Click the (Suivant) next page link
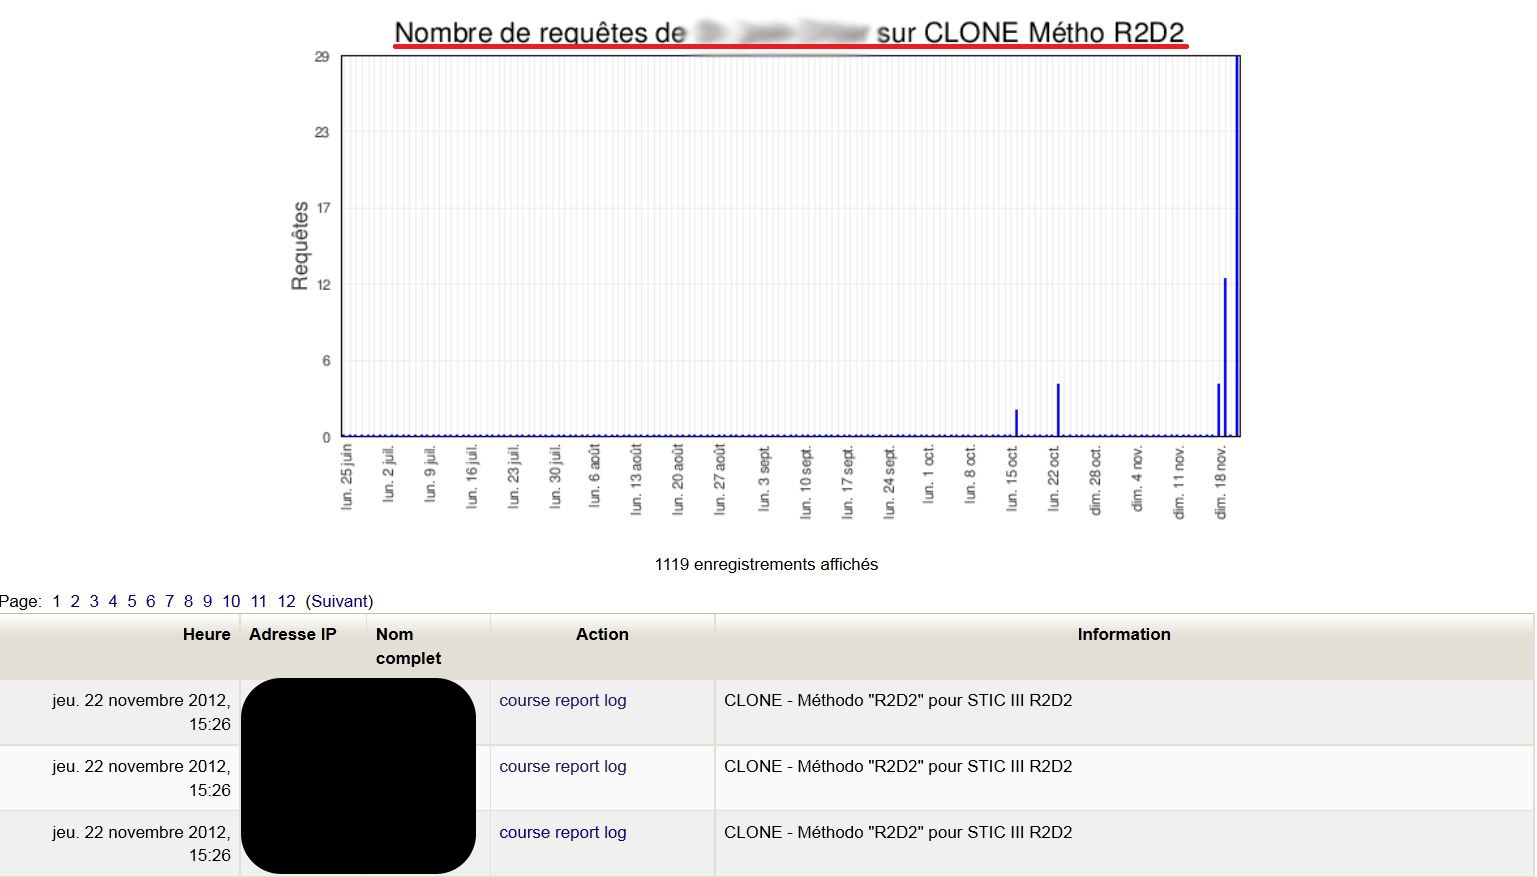The image size is (1537, 877). pos(339,601)
